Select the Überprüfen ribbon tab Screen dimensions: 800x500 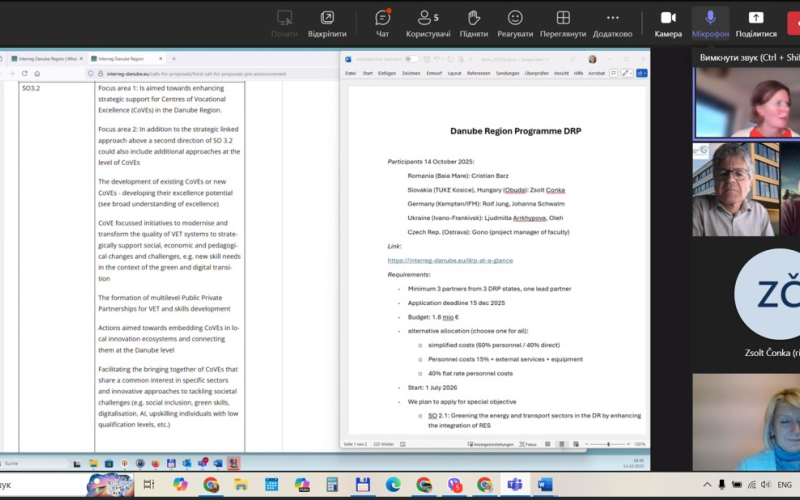536,73
